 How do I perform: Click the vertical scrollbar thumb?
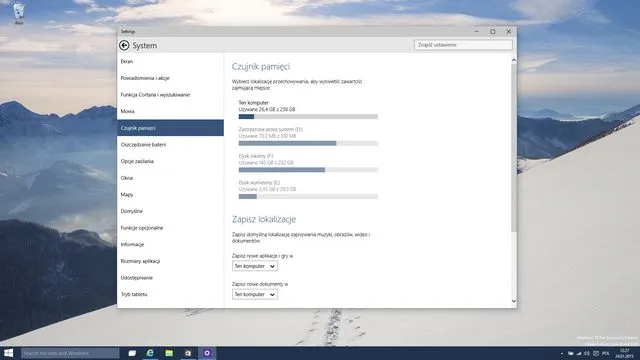pyautogui.click(x=513, y=148)
